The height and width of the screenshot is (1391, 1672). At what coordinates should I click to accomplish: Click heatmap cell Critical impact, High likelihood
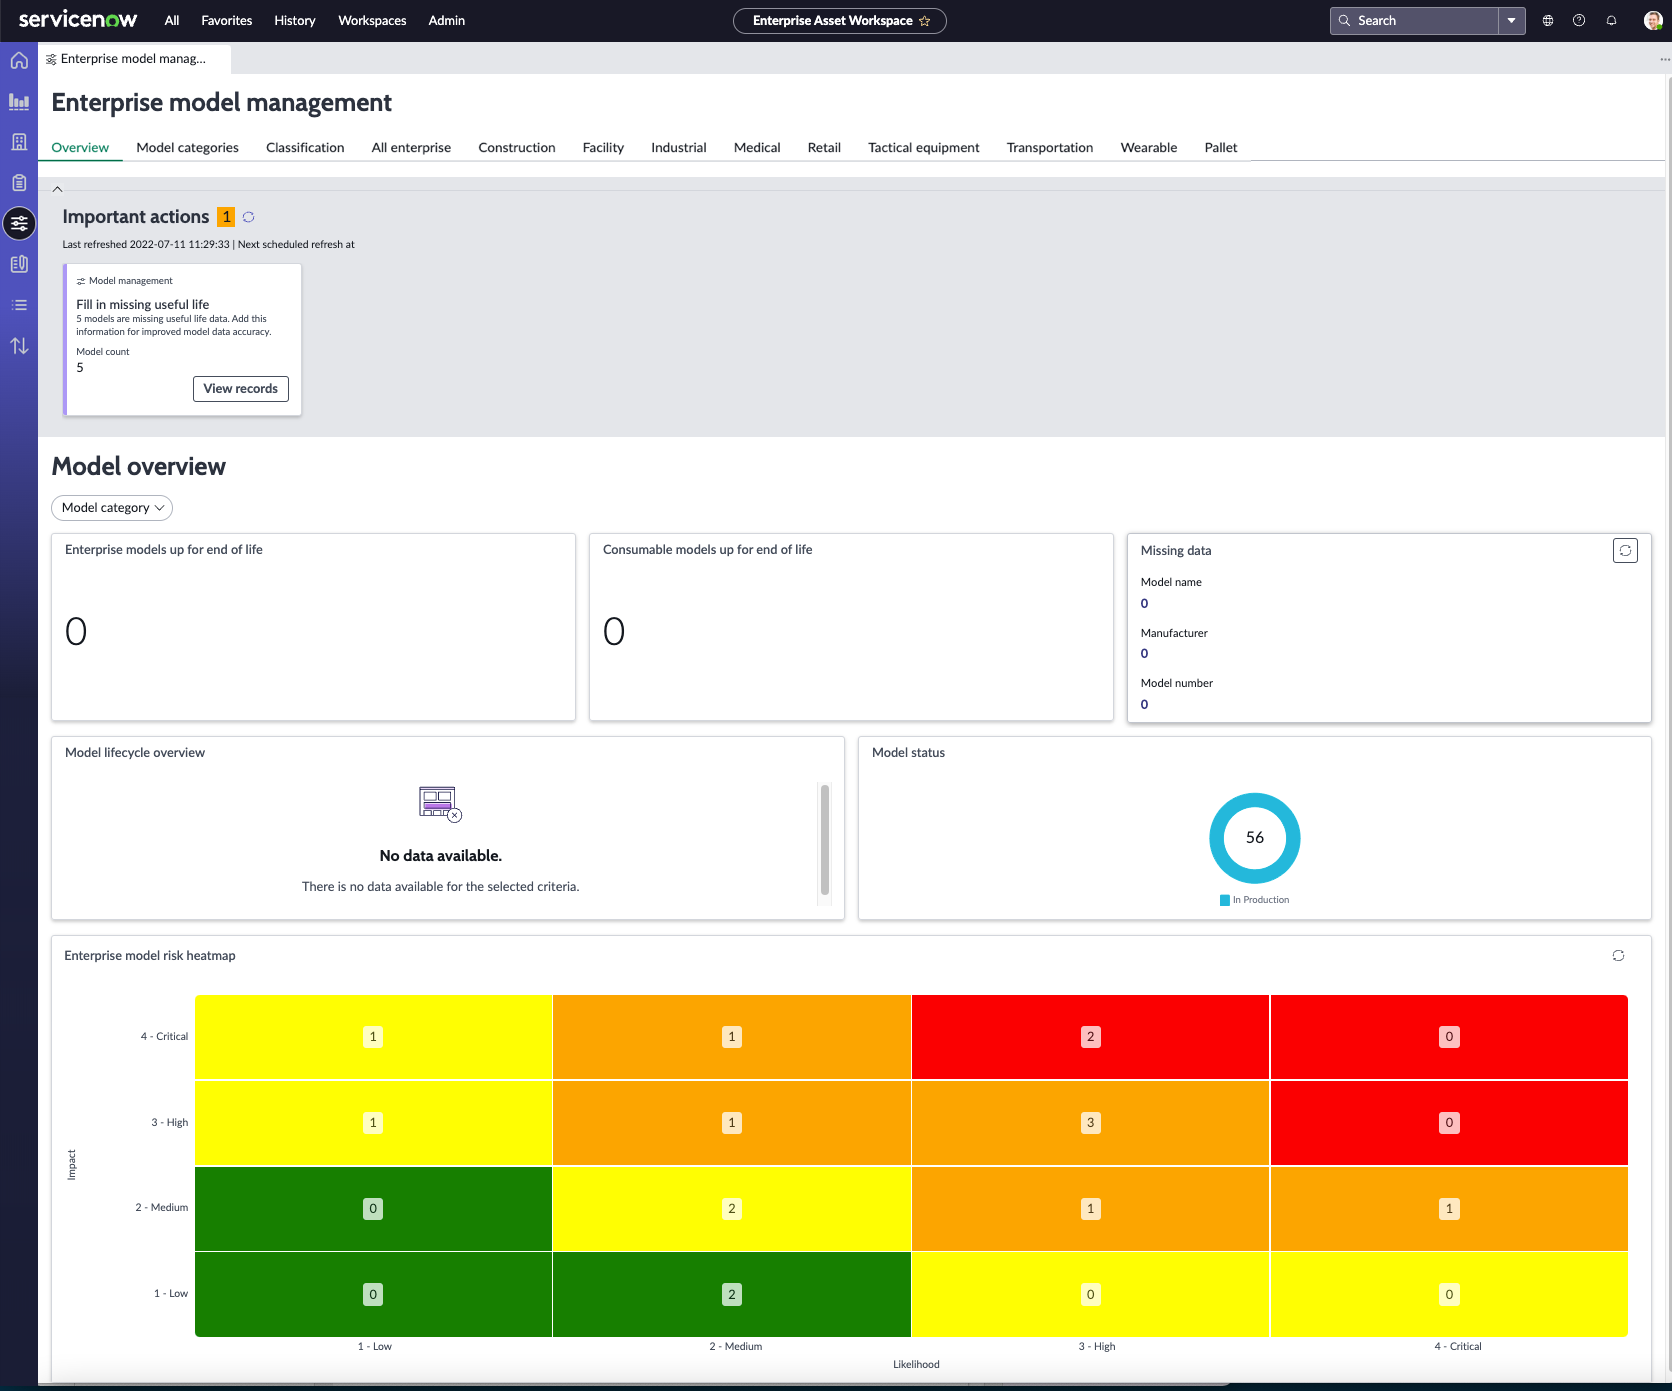tap(1090, 1037)
